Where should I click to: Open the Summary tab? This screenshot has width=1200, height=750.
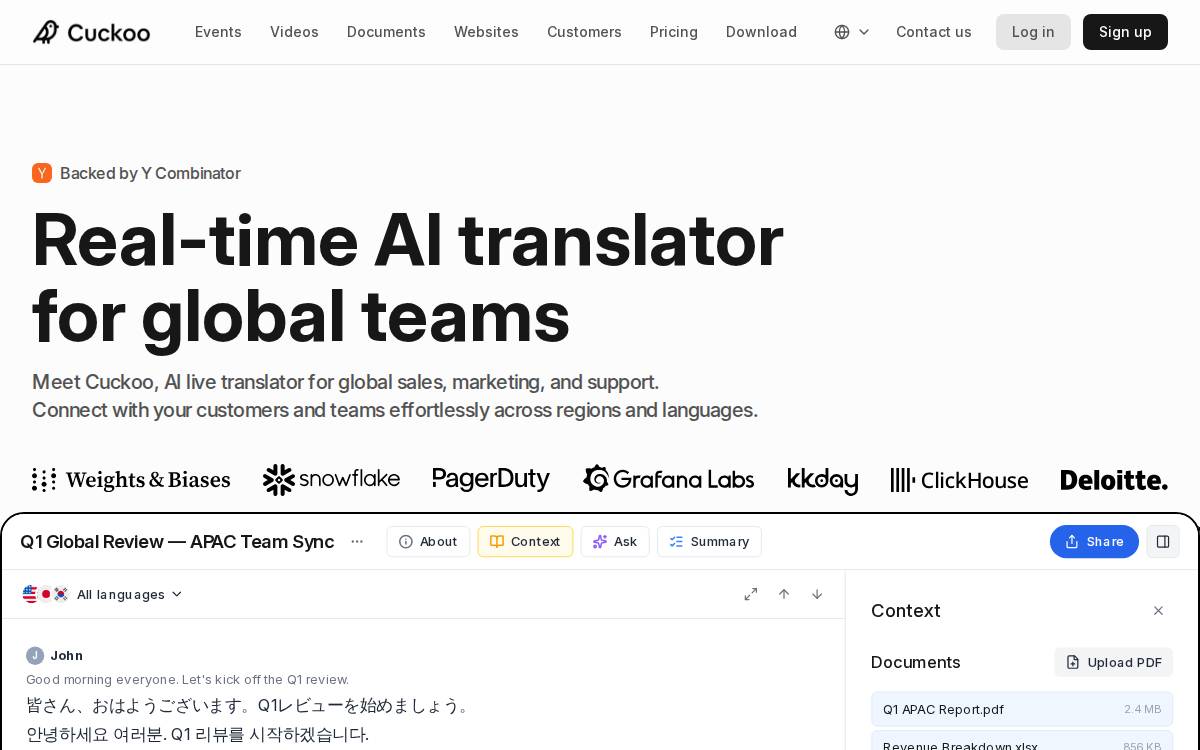pos(709,541)
